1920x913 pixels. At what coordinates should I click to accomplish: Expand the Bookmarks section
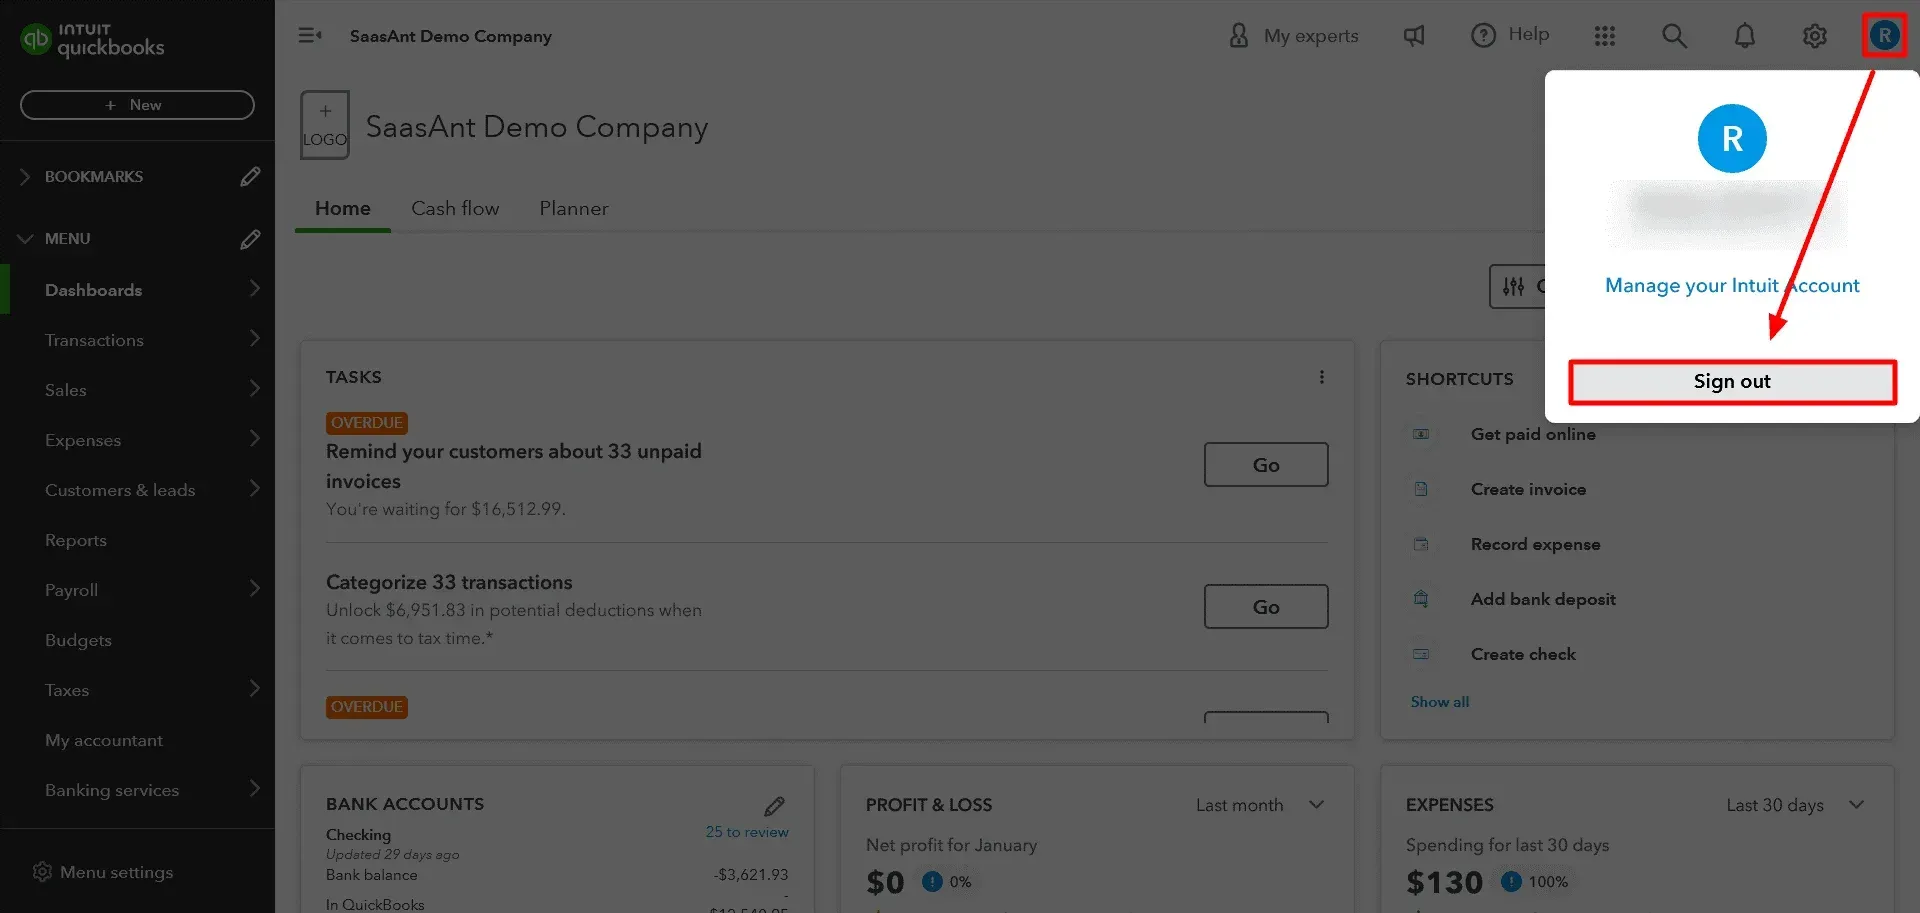[25, 177]
